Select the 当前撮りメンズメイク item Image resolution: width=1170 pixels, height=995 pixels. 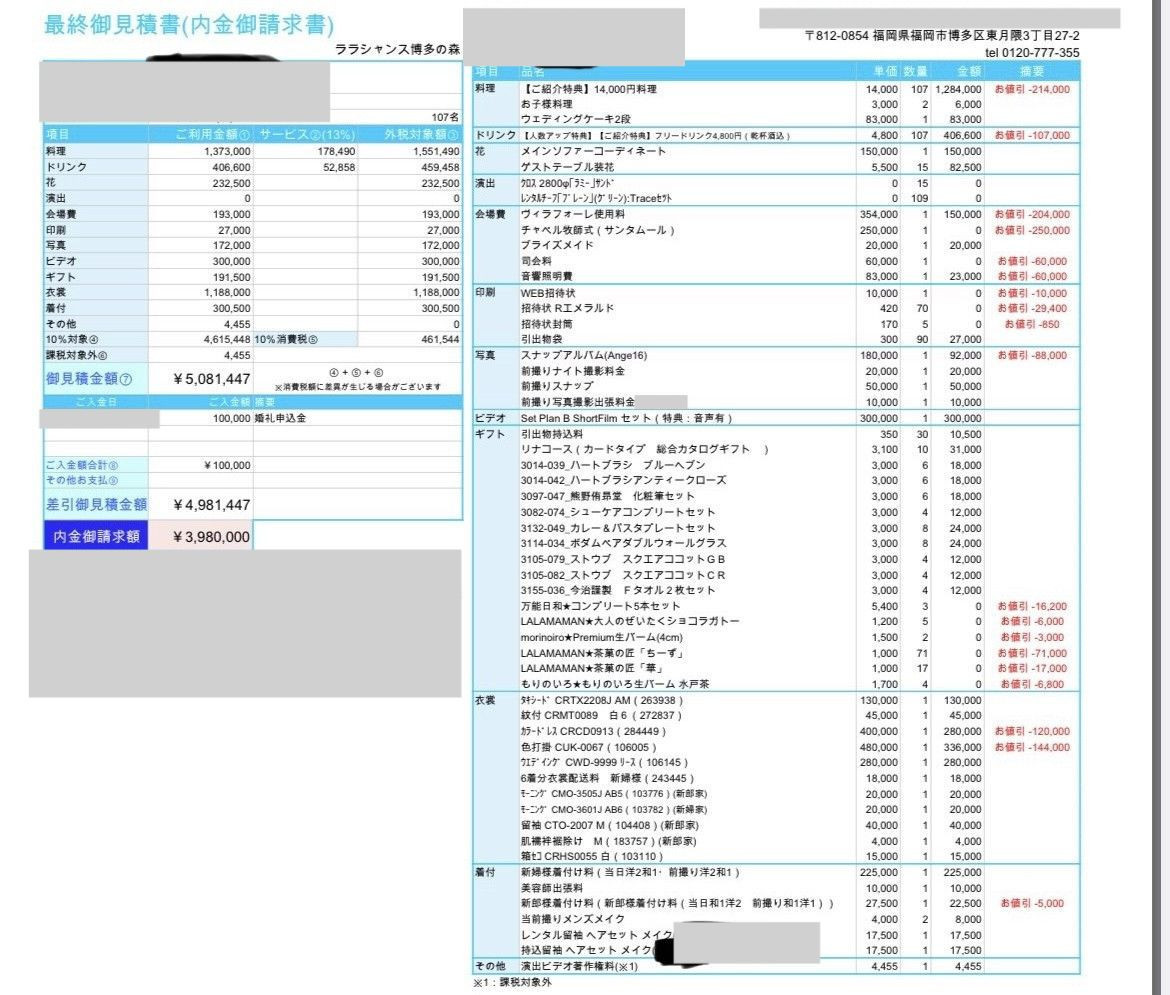tap(572, 919)
